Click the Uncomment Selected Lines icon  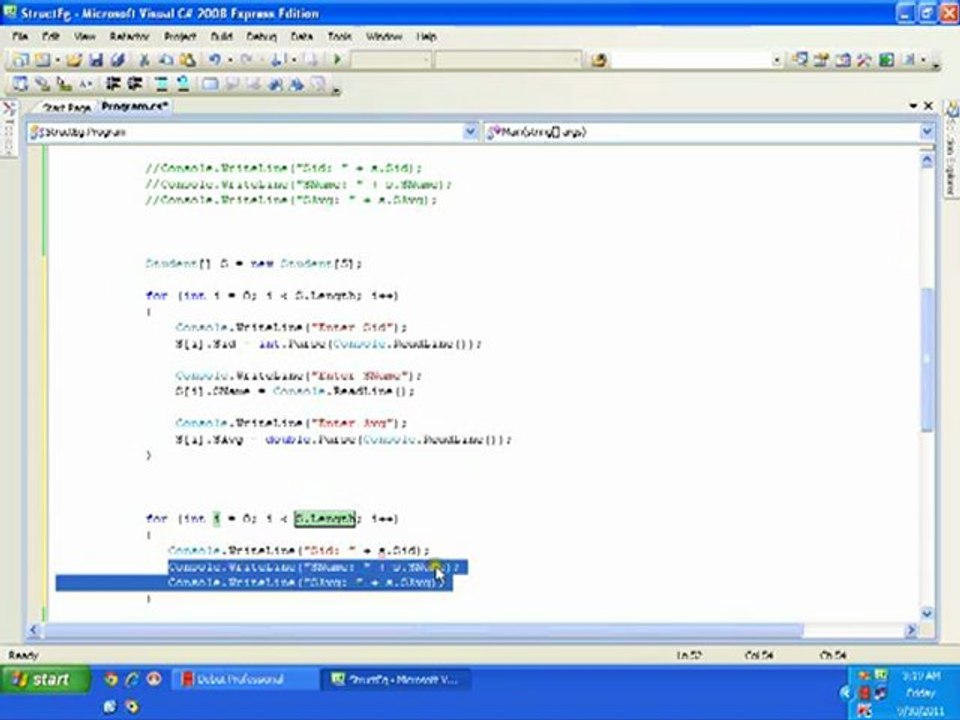182,84
